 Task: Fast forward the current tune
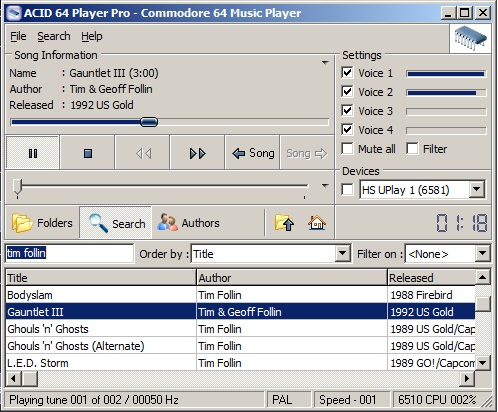197,153
